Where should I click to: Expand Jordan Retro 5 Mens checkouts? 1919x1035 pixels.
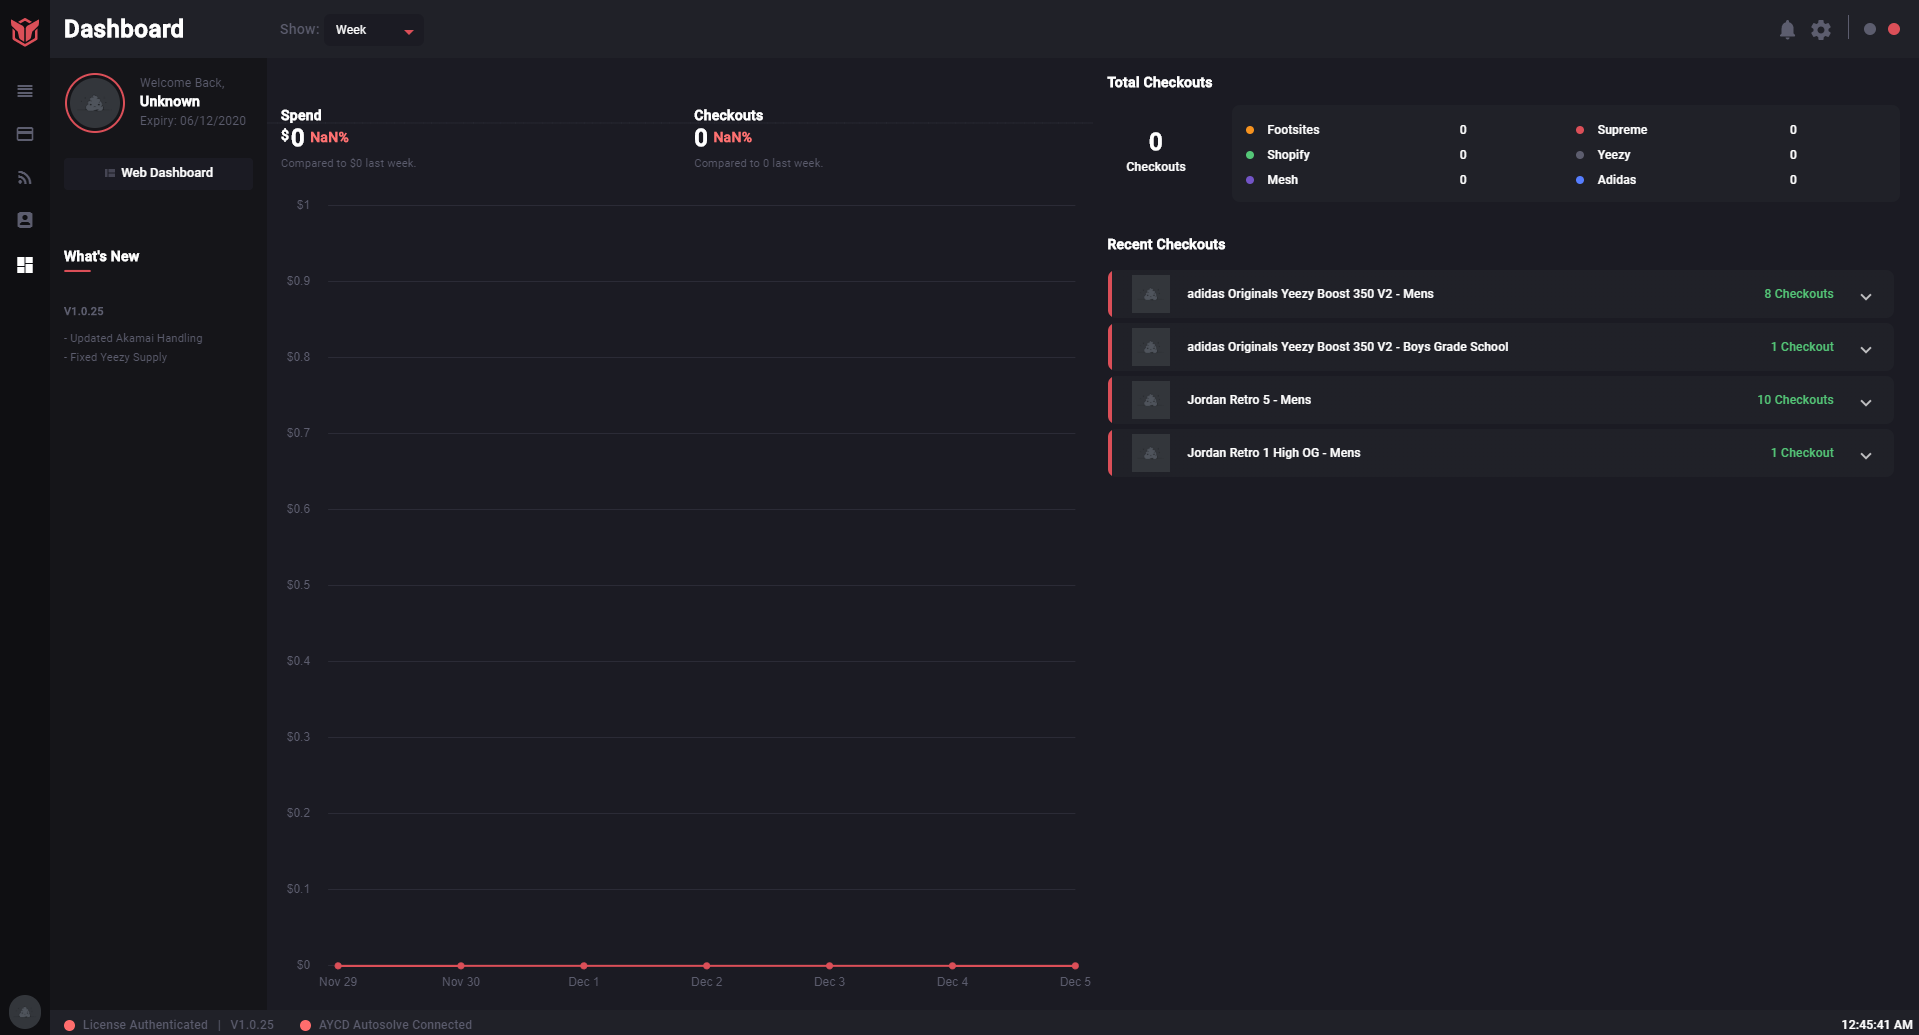click(1865, 402)
